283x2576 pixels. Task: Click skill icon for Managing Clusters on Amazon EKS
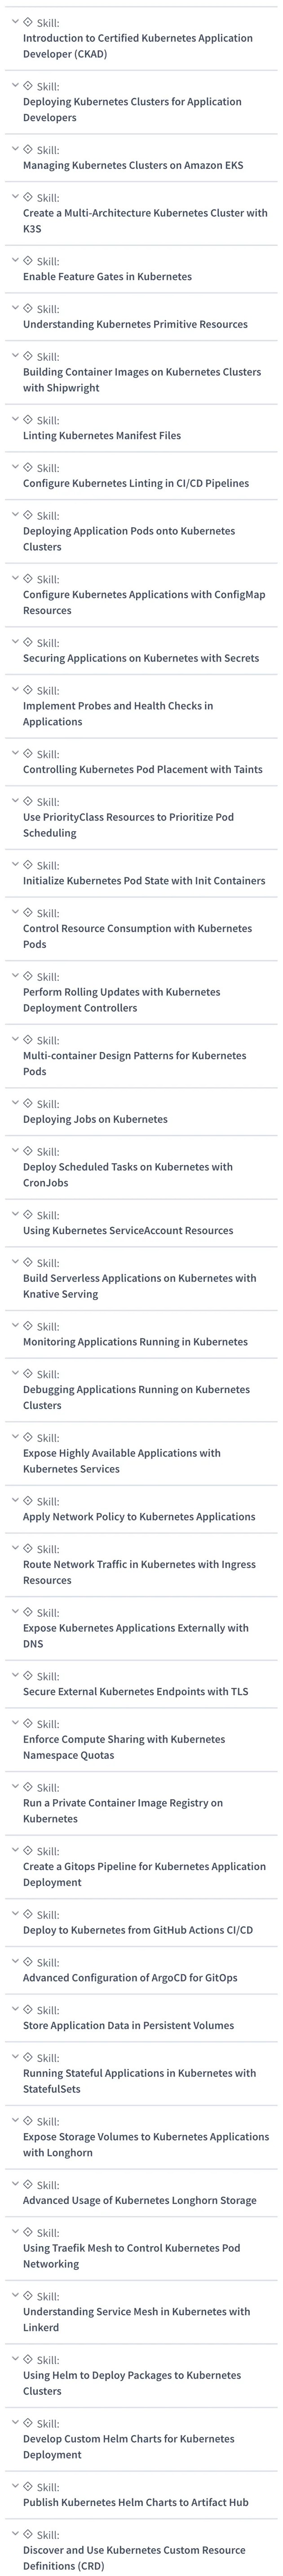tap(28, 149)
